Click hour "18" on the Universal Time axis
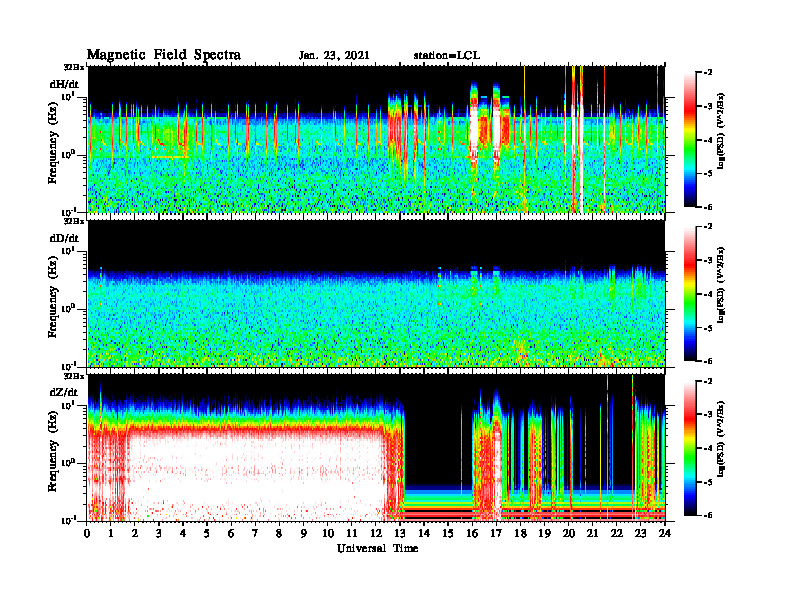Image resolution: width=792 pixels, height=612 pixels. pyautogui.click(x=520, y=533)
